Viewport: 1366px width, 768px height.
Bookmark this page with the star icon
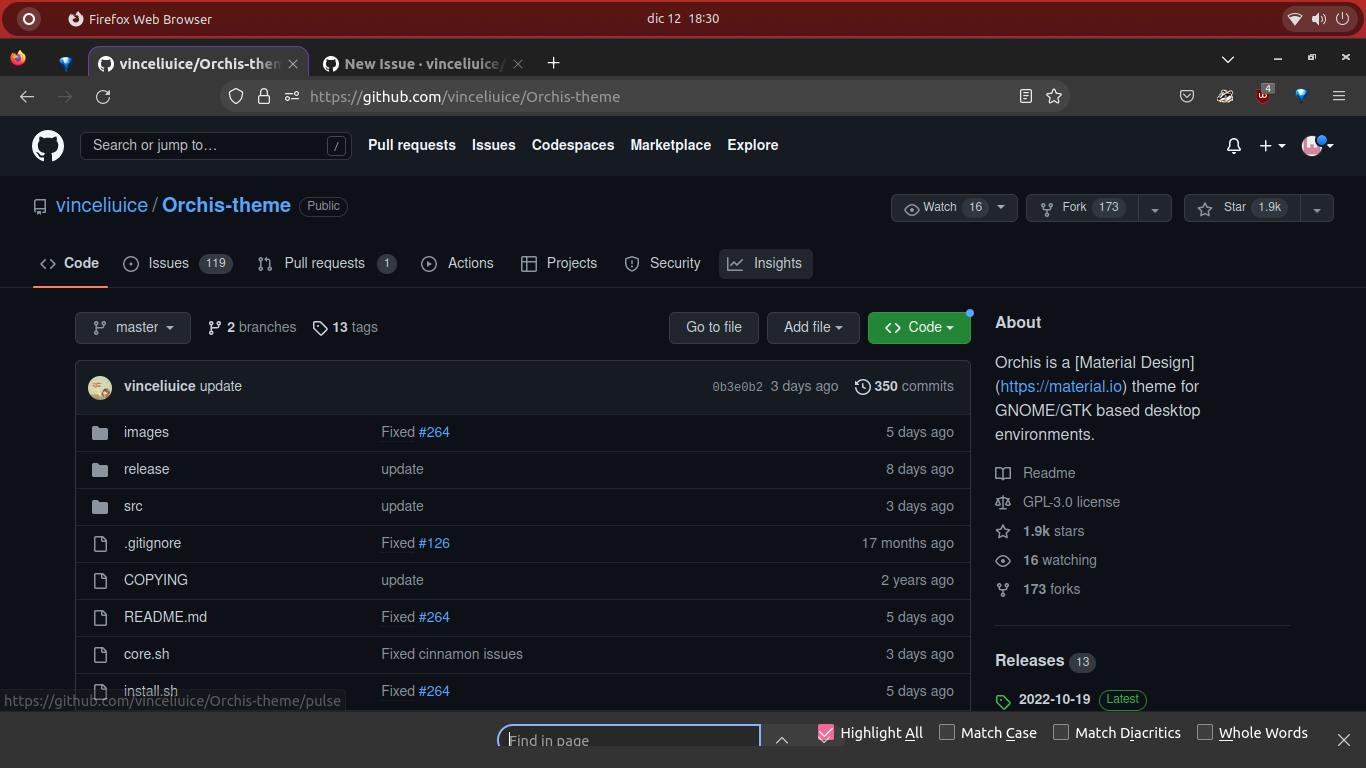coord(1054,96)
